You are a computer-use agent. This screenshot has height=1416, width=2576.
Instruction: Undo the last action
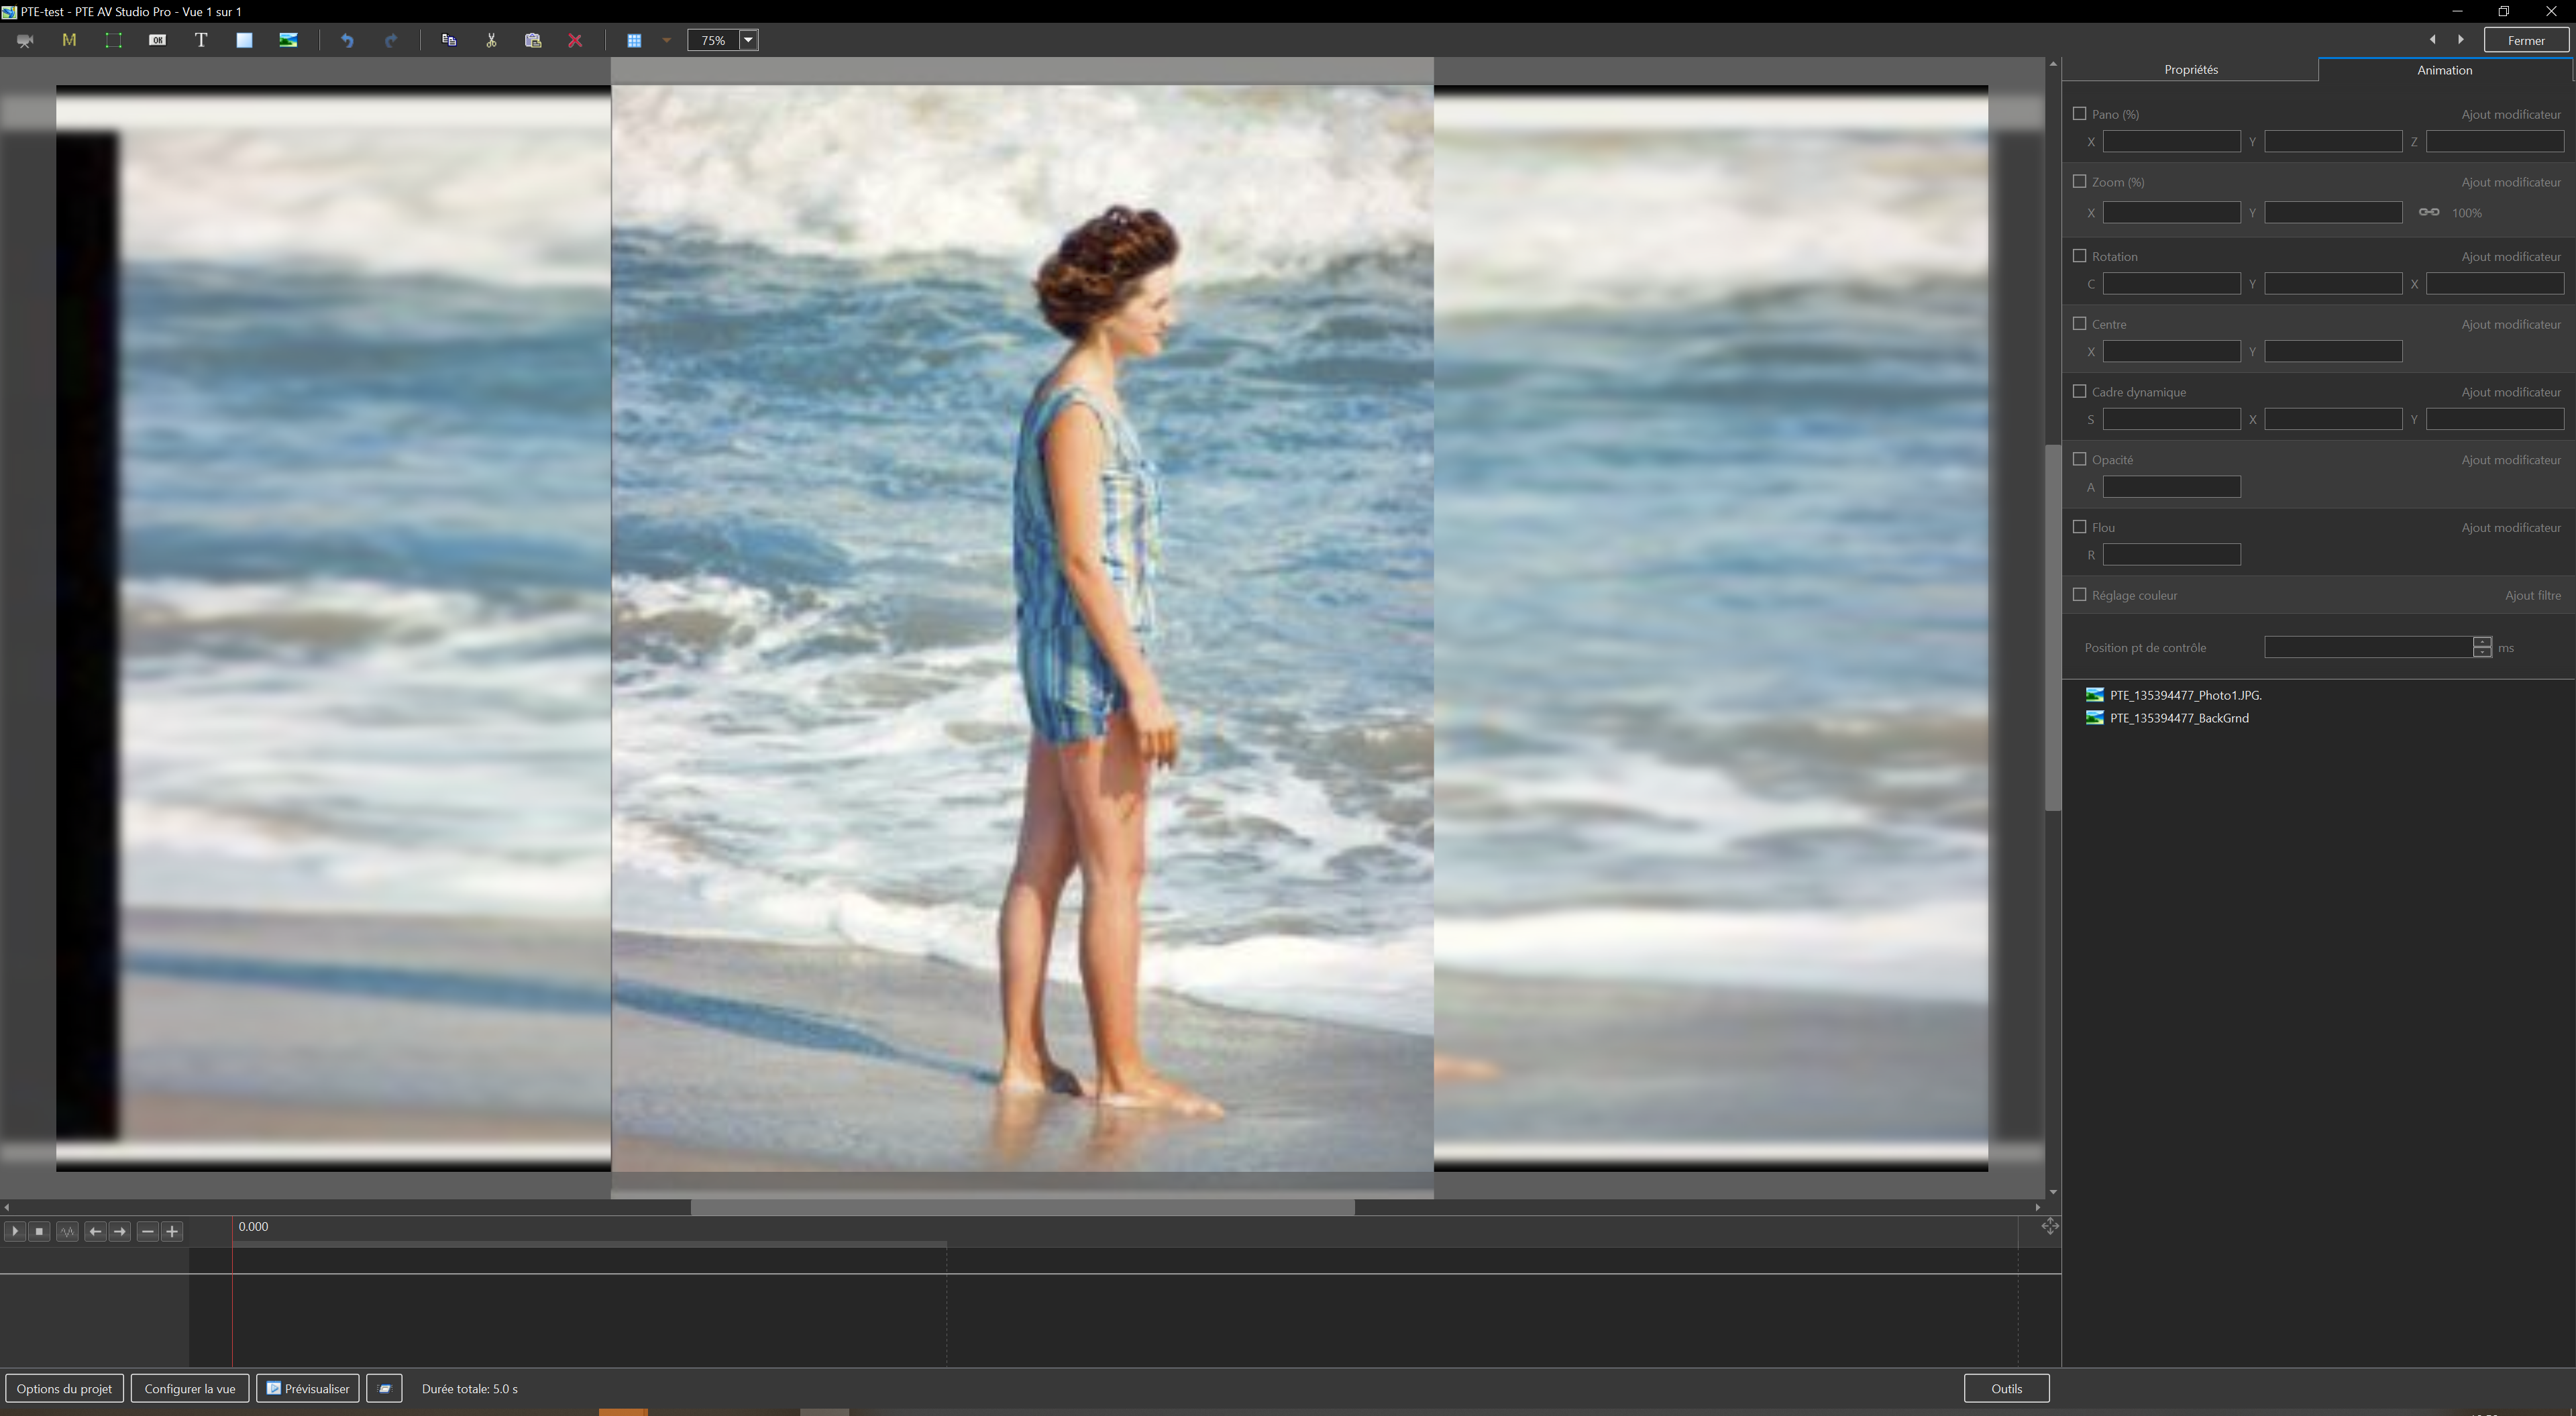pyautogui.click(x=347, y=41)
